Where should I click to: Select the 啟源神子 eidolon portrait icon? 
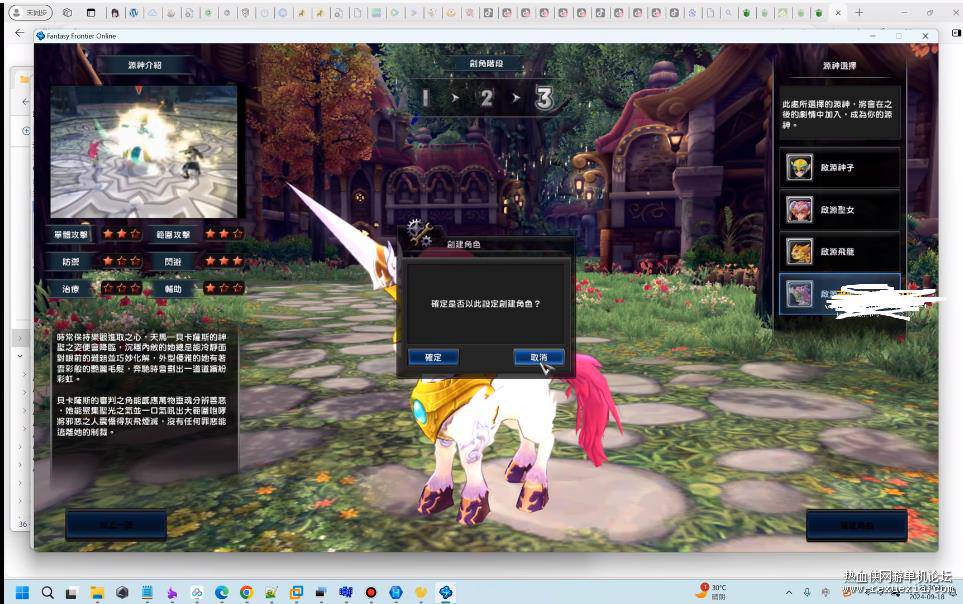(799, 167)
